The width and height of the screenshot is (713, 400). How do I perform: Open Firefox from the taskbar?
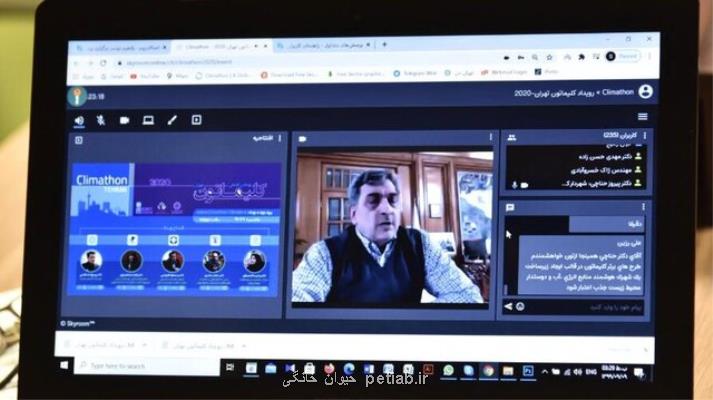pos(329,369)
